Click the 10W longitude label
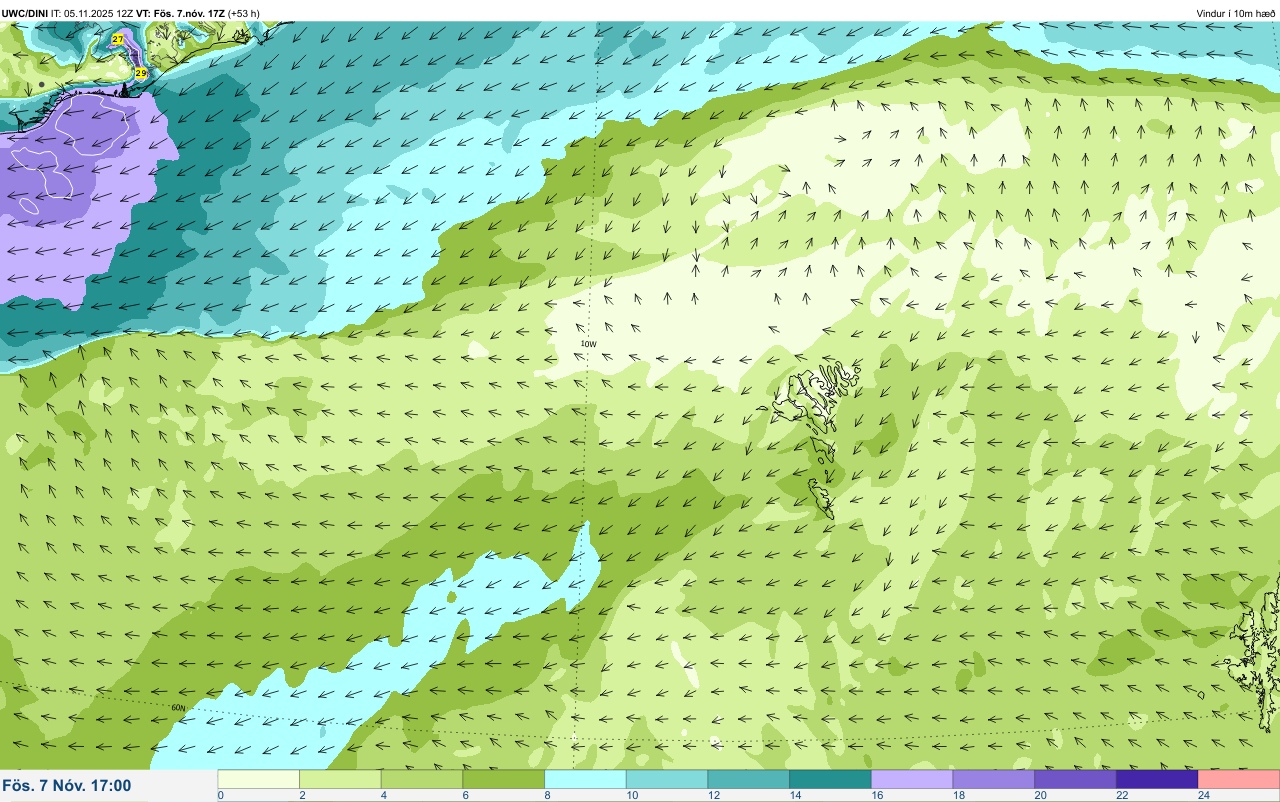1280x802 pixels. (589, 344)
